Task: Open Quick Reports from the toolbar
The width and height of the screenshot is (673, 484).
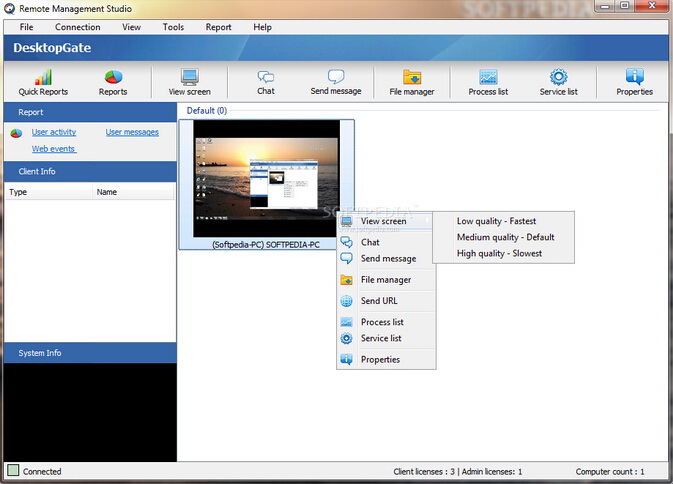Action: (x=43, y=82)
